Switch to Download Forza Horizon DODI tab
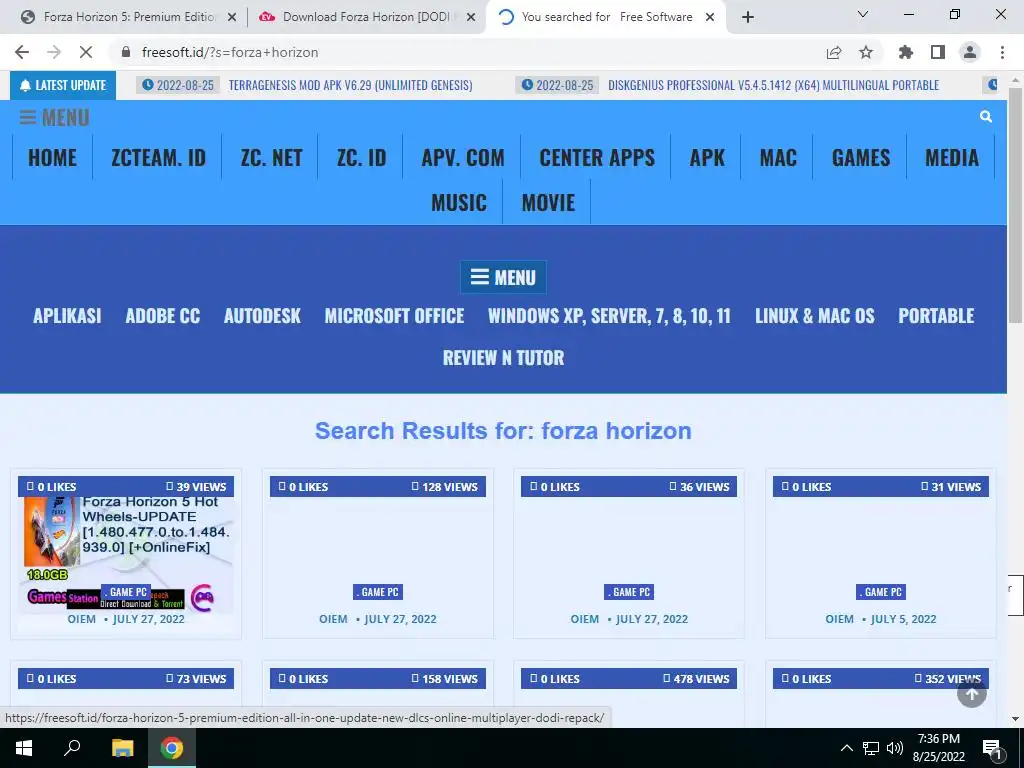The image size is (1024, 768). (366, 17)
